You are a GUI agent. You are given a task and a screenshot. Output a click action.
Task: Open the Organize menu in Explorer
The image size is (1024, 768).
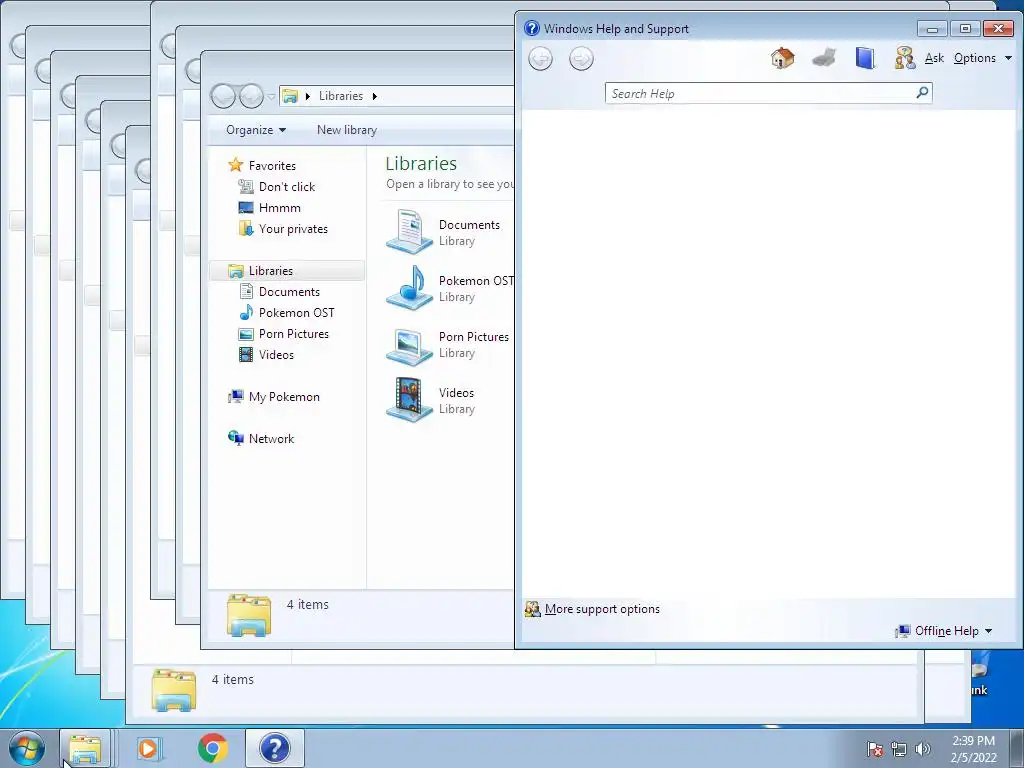pyautogui.click(x=256, y=130)
